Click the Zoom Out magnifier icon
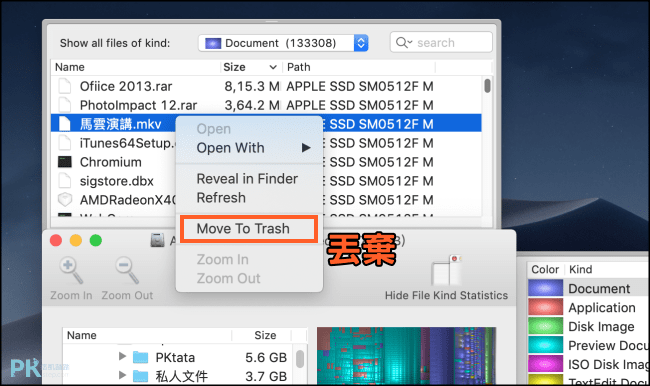The image size is (650, 386). pyautogui.click(x=127, y=270)
